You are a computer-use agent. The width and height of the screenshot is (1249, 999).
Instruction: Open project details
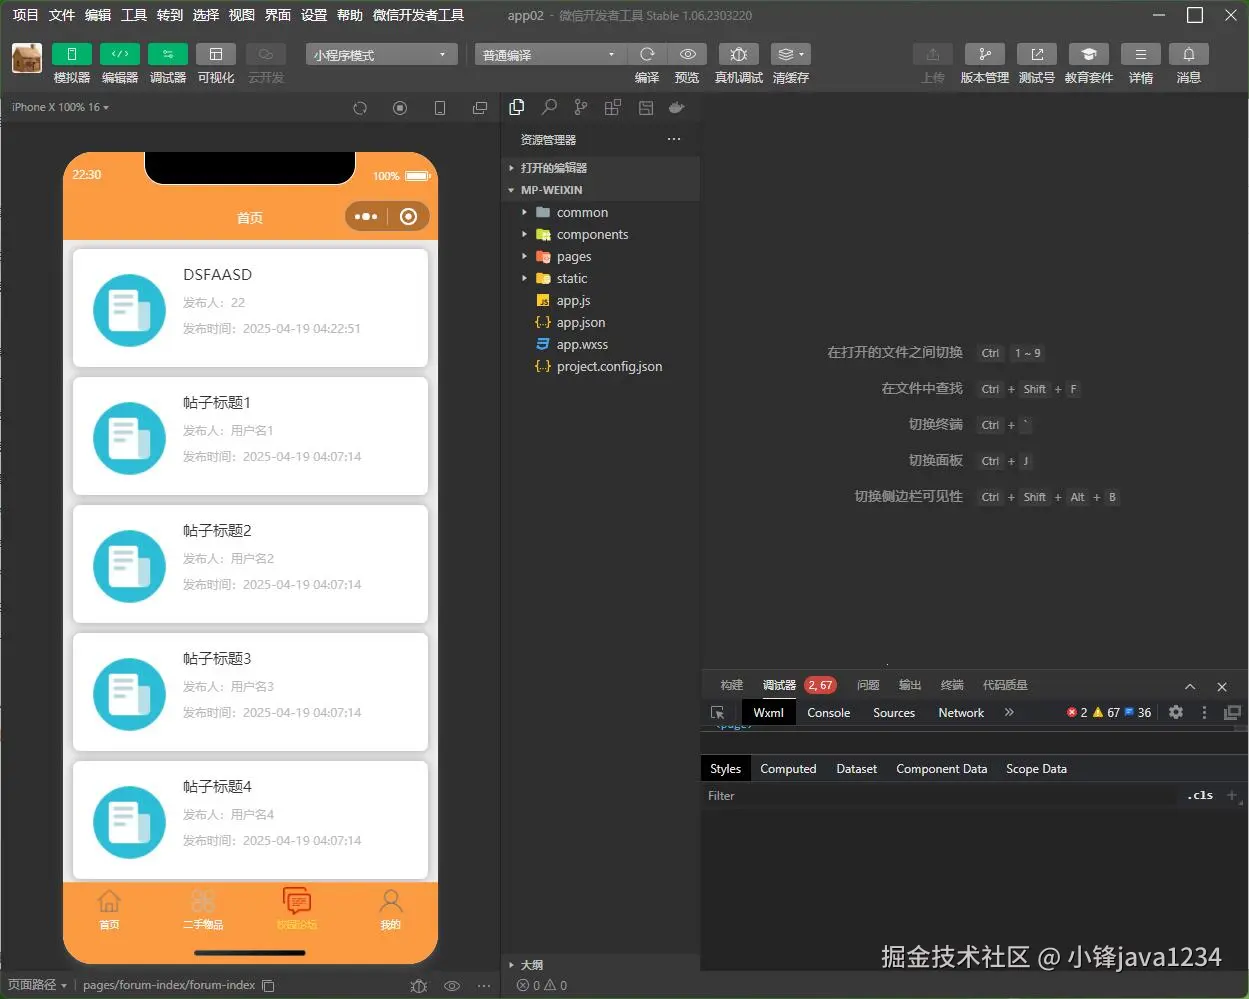tap(1140, 54)
